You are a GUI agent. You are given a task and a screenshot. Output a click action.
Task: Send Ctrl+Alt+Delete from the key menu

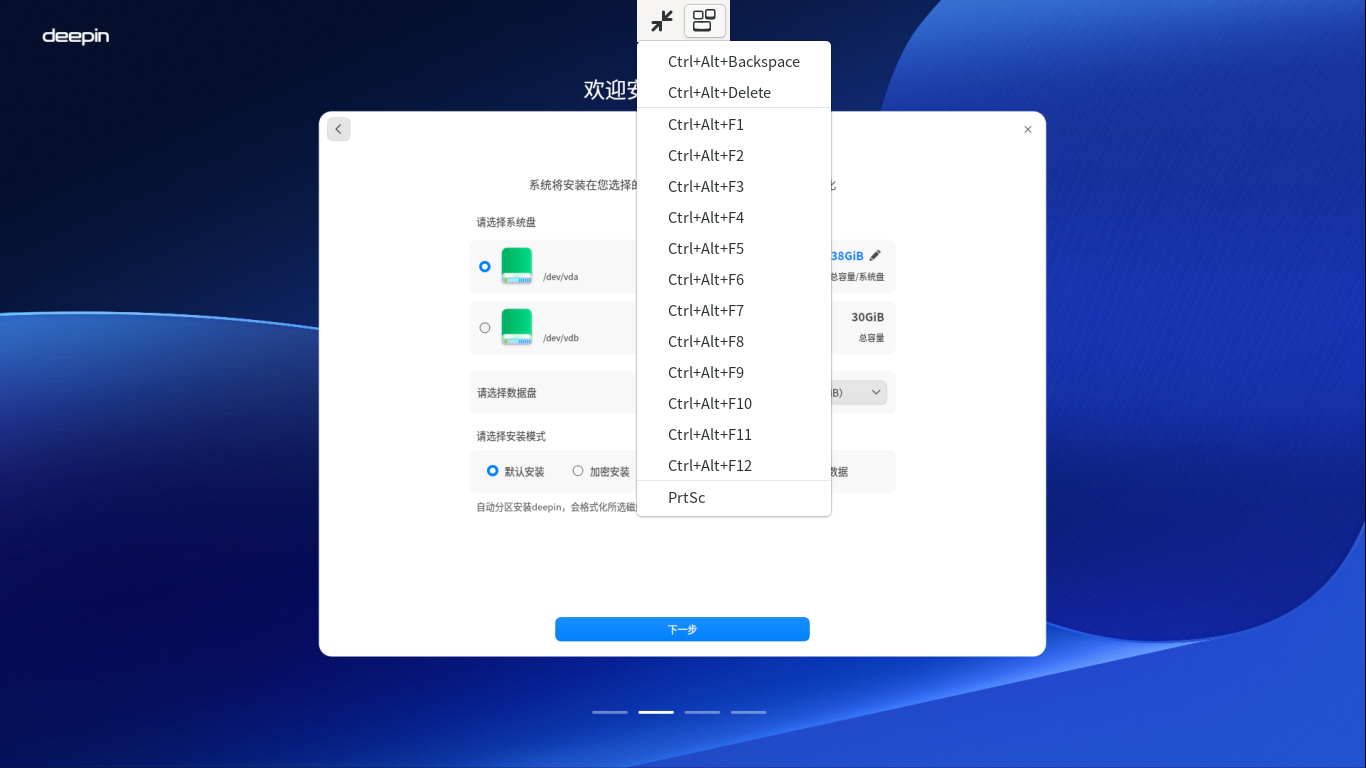click(734, 92)
